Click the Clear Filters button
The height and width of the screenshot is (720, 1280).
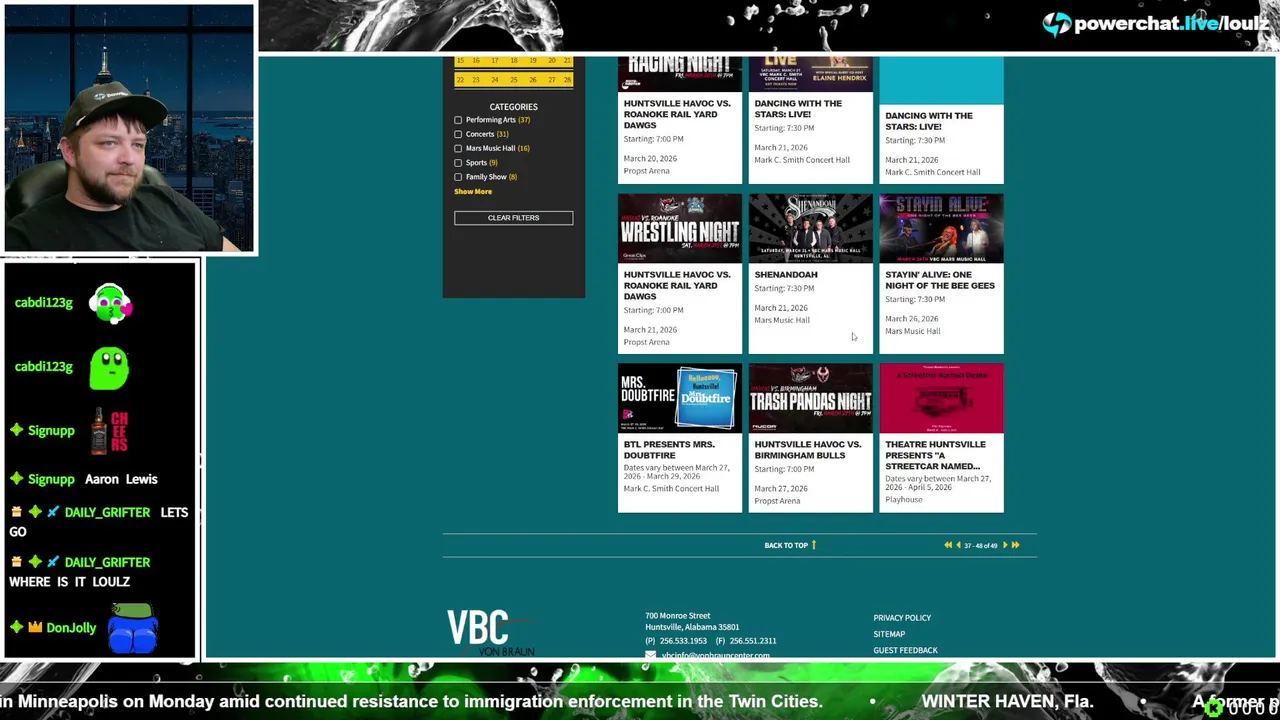513,218
